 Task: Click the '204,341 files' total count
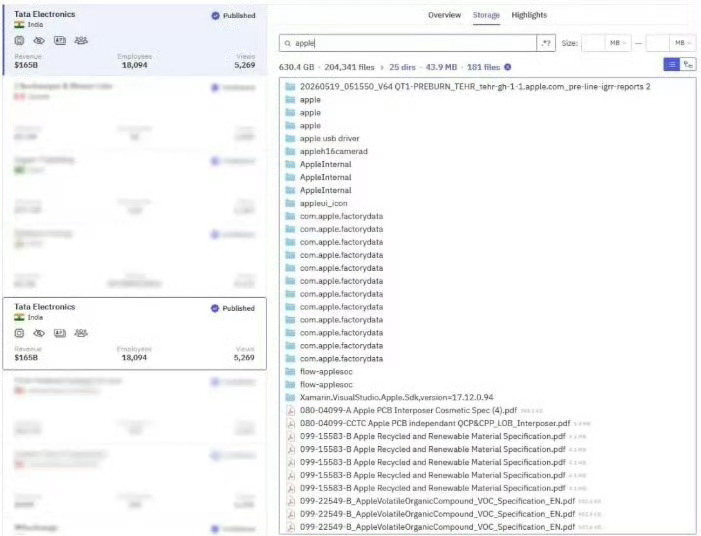tap(349, 67)
